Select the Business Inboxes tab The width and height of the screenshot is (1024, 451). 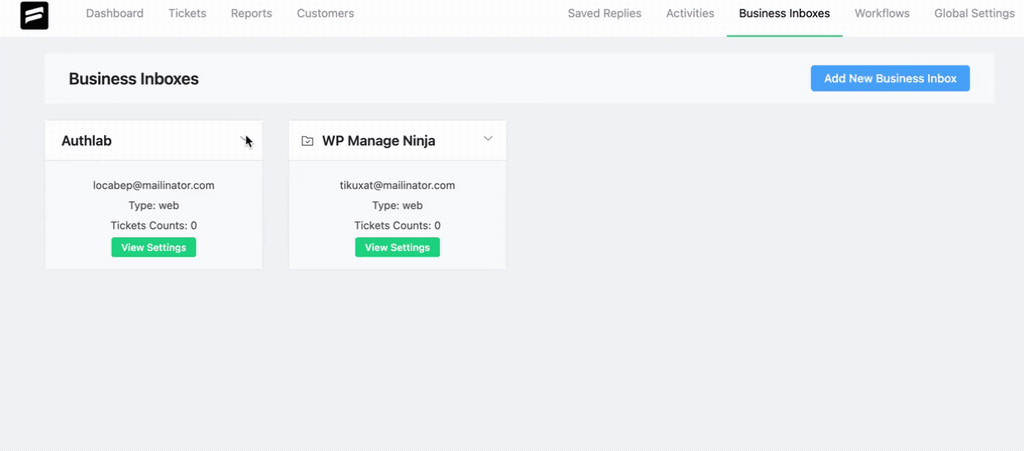tap(784, 13)
